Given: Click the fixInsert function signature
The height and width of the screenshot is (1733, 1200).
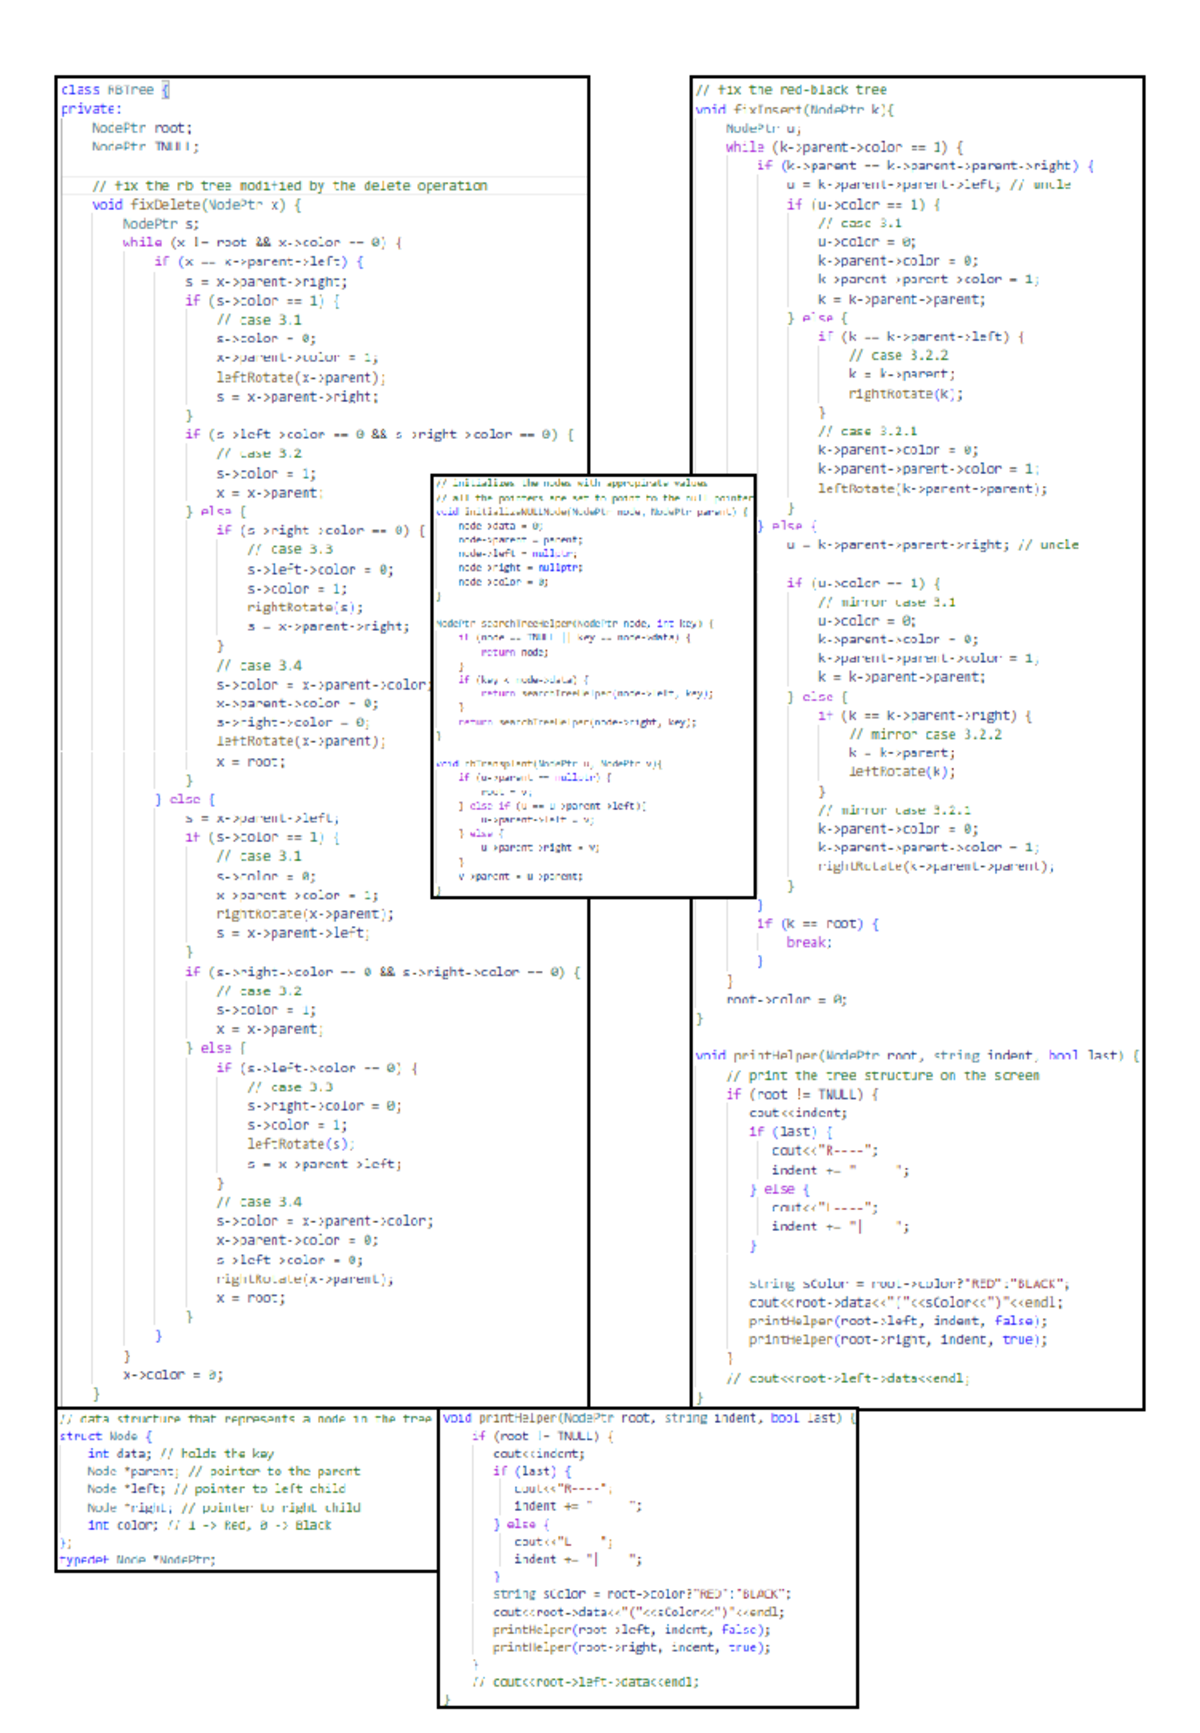Looking at the screenshot, I should [x=794, y=109].
